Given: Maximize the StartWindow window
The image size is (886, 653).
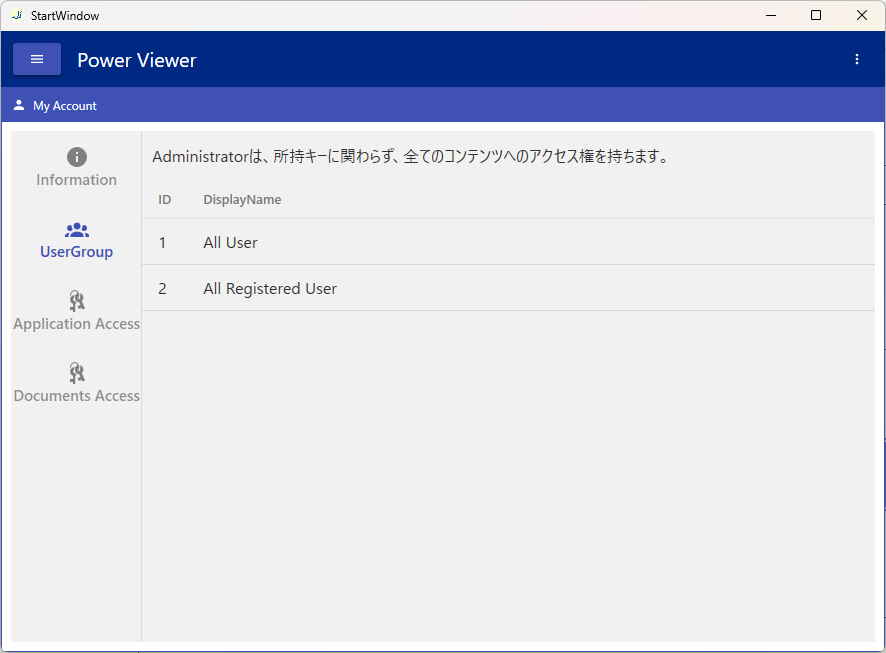Looking at the screenshot, I should coord(816,15).
